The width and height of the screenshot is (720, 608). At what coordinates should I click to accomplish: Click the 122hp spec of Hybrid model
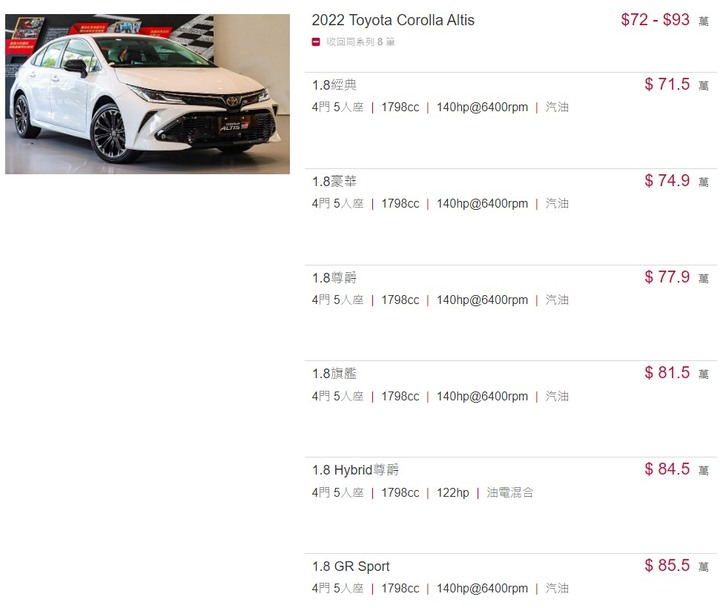pos(453,493)
